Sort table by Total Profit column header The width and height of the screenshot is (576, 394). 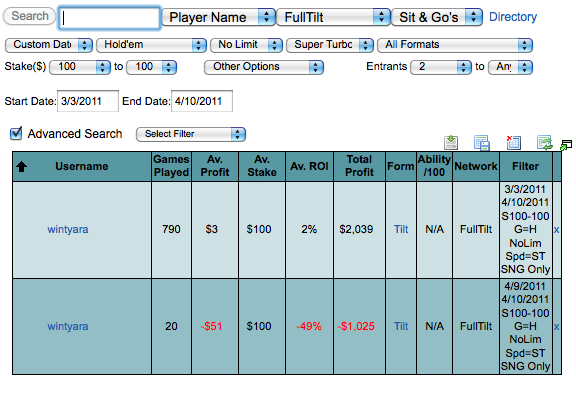[x=359, y=166]
